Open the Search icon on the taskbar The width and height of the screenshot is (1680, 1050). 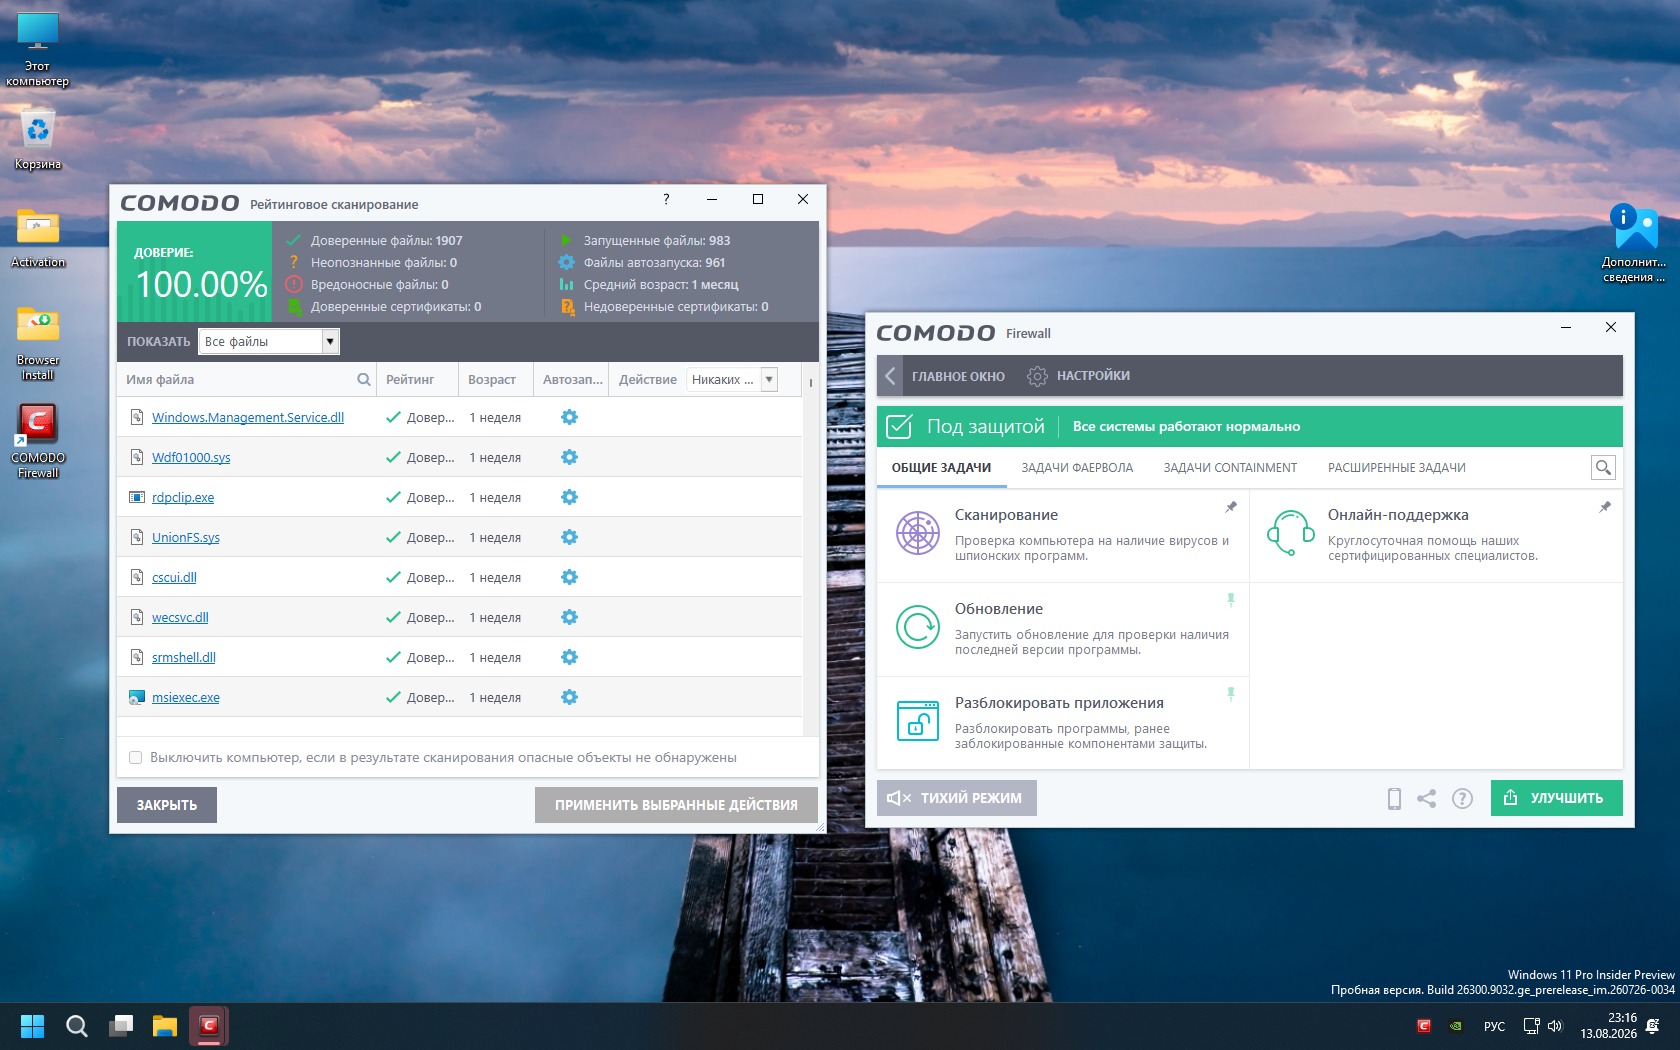[x=76, y=1026]
